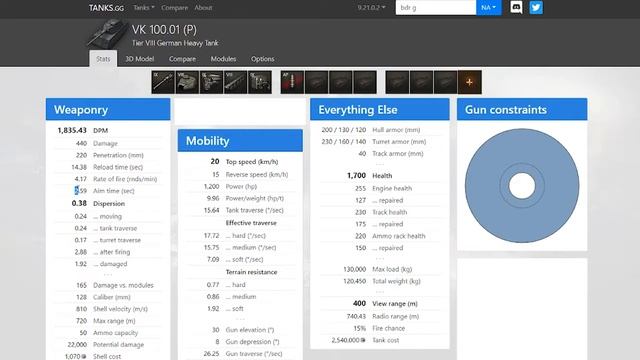Click the VK 100.01 (P) tank thumbnail

107,34
